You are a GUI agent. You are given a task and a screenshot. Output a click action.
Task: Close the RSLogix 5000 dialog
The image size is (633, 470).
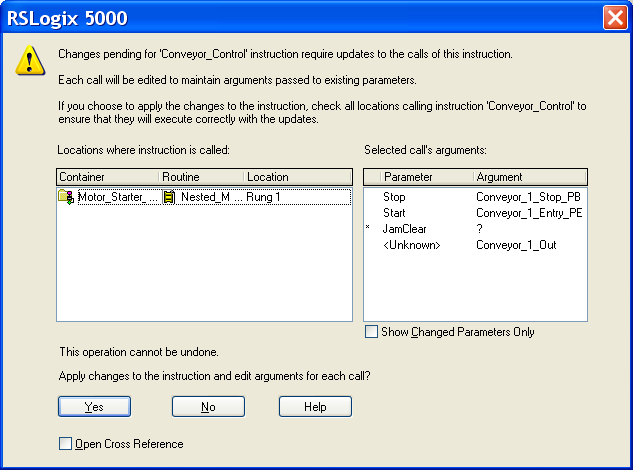615,17
